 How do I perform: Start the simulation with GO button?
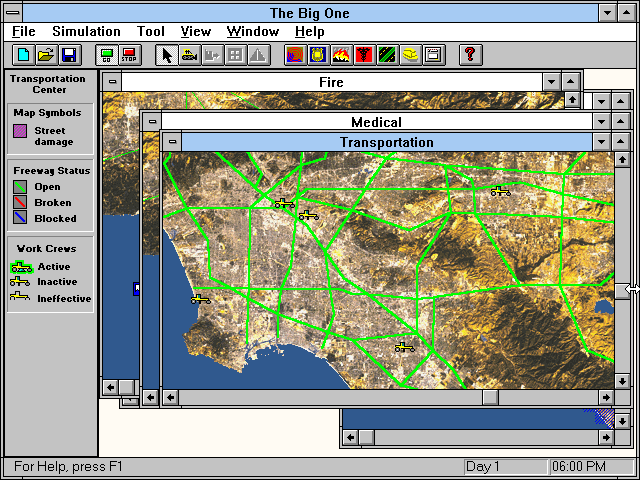107,55
